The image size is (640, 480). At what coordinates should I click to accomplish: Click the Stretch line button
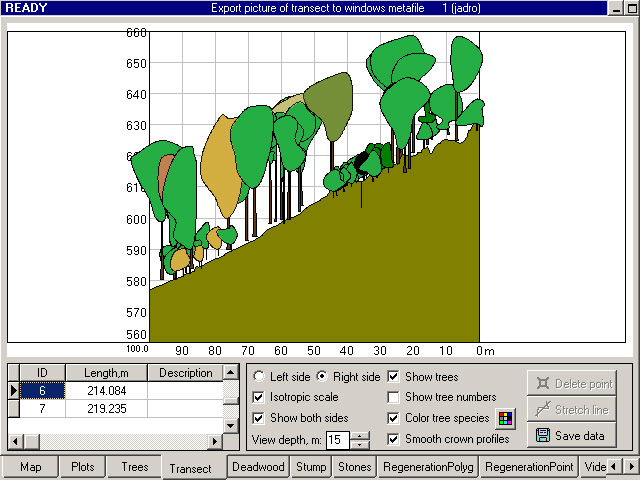click(x=571, y=410)
